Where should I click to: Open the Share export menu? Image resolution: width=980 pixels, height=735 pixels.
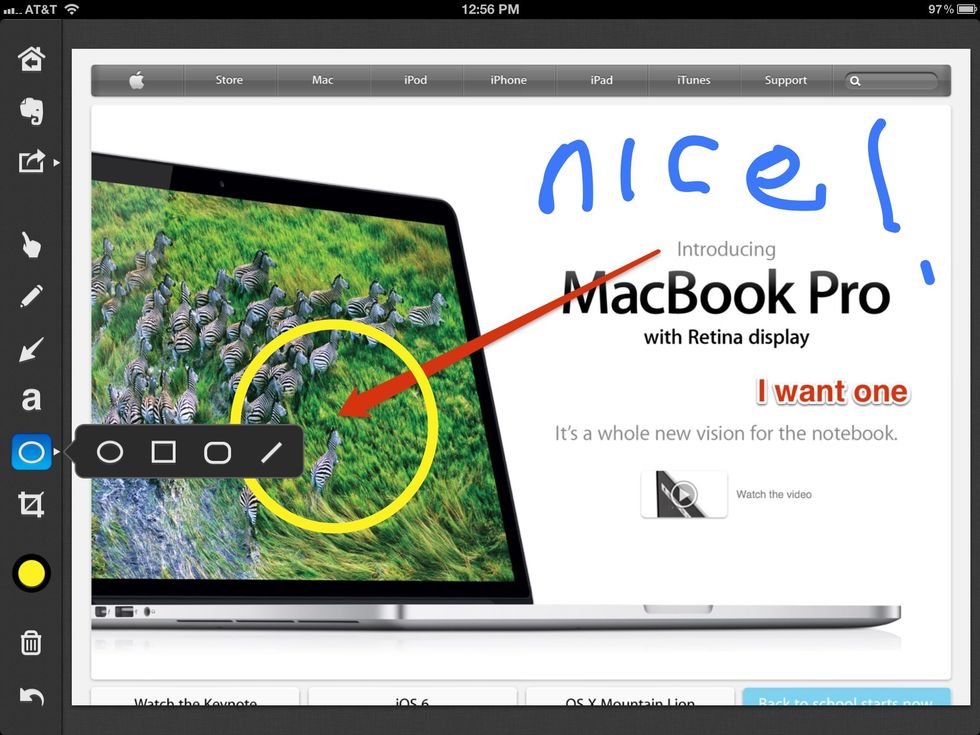click(x=31, y=161)
